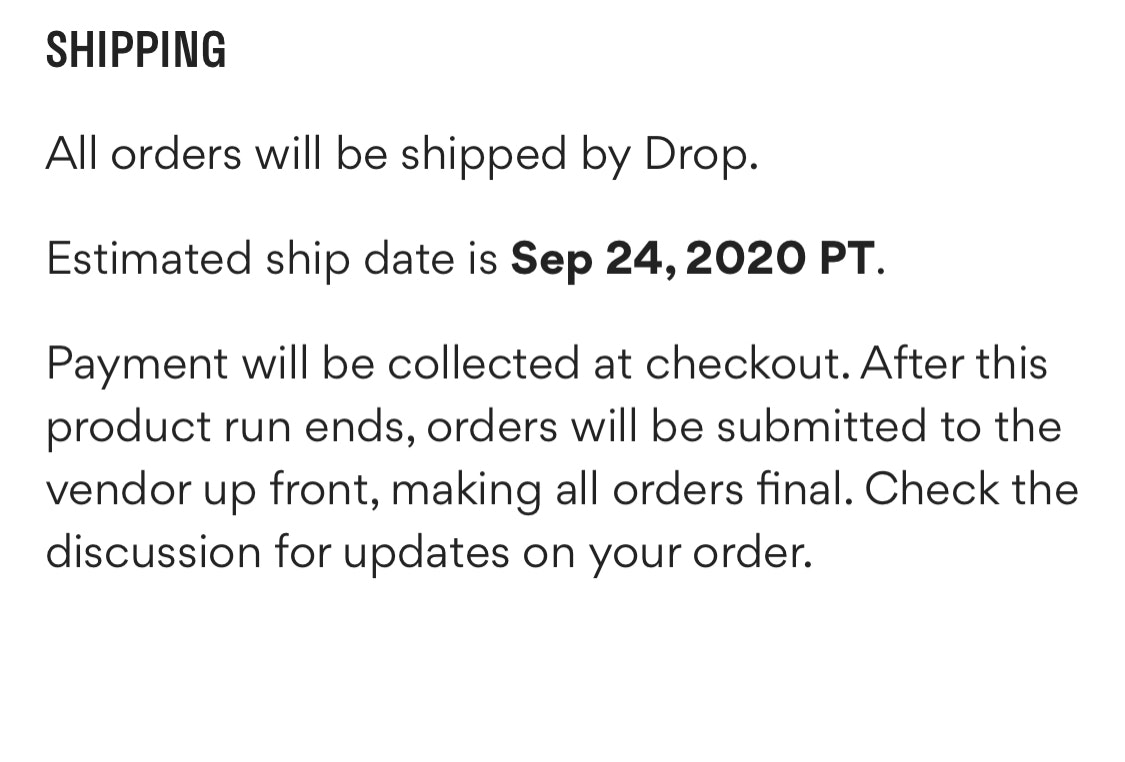Viewport: 1125px width, 762px height.
Task: Click the word "checkout" in payment sentence
Action: pyautogui.click(x=745, y=362)
